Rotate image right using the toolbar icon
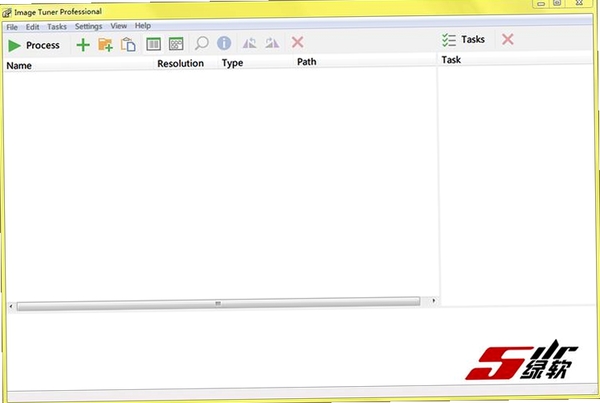Image resolution: width=600 pixels, height=403 pixels. [272, 42]
